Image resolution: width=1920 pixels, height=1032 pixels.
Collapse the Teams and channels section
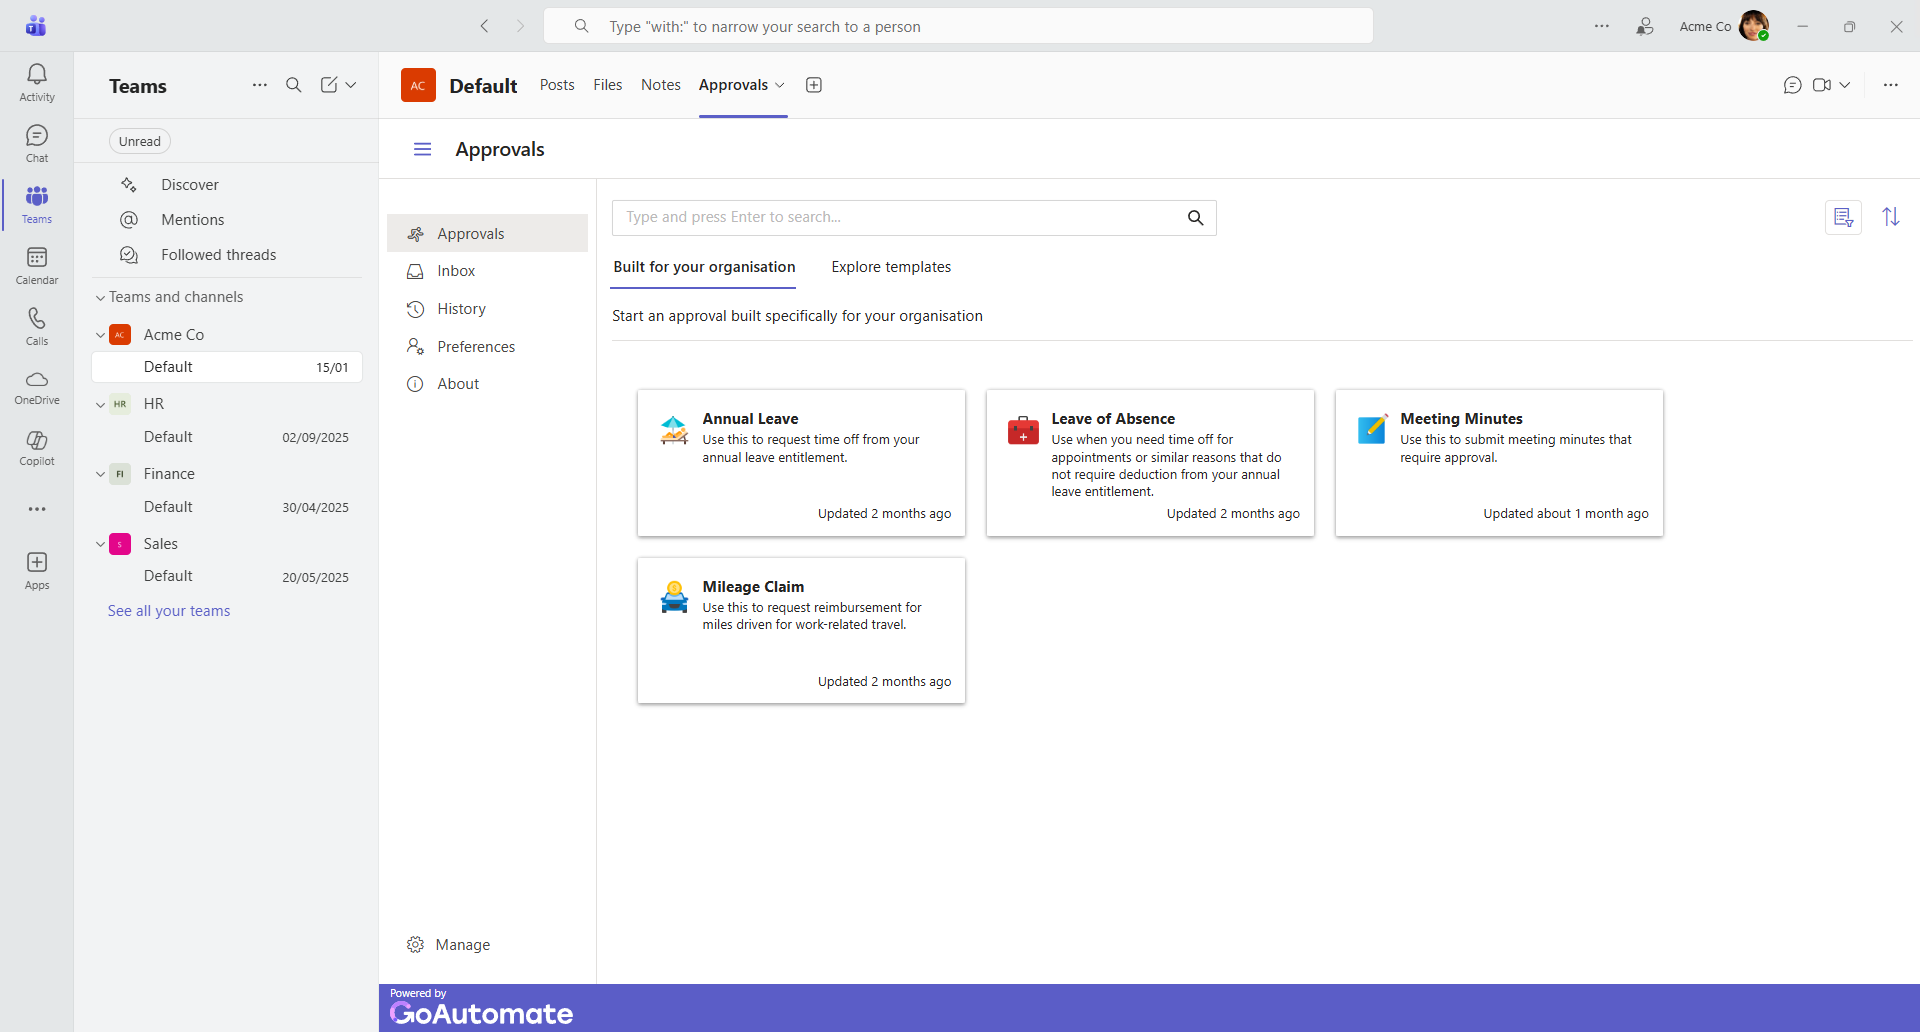click(100, 297)
